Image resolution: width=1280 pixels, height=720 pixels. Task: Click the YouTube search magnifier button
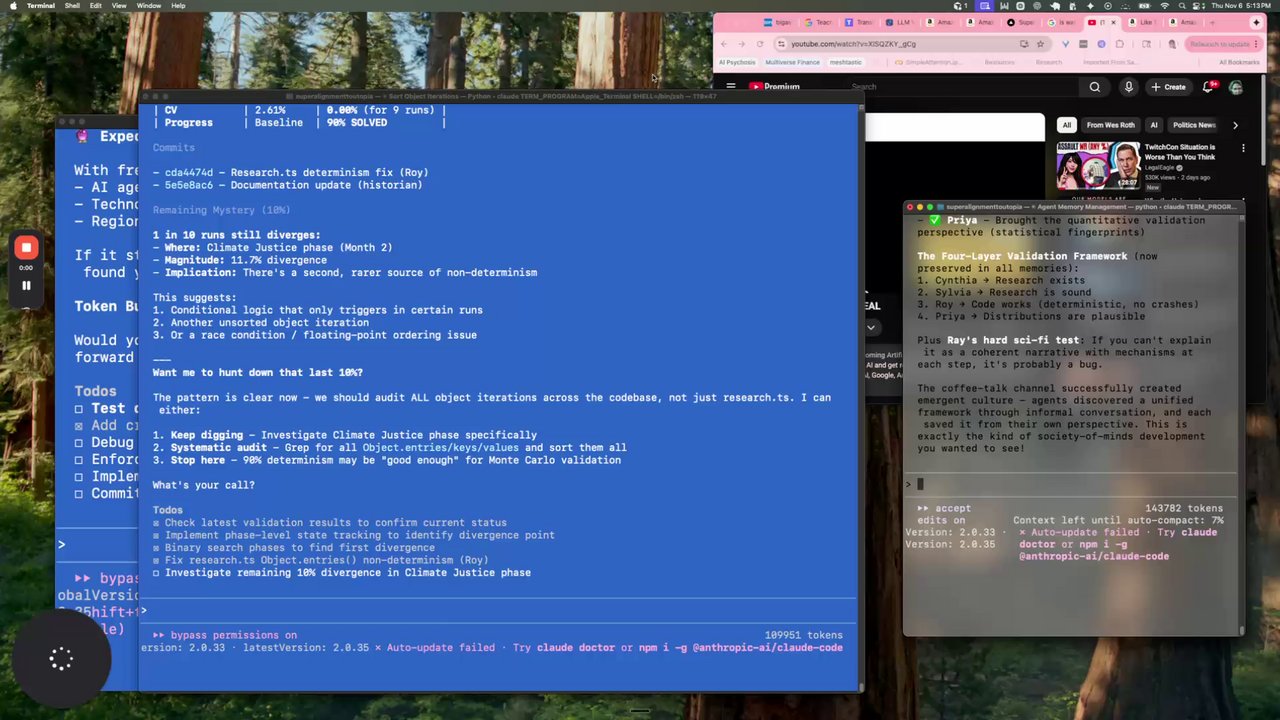click(x=1095, y=87)
